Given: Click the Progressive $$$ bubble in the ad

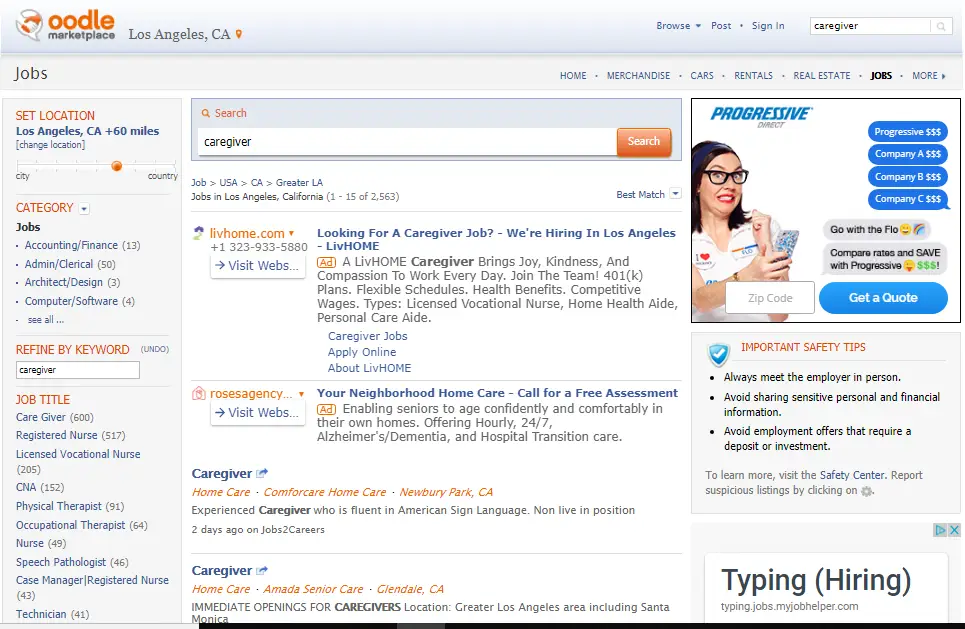Looking at the screenshot, I should [908, 132].
